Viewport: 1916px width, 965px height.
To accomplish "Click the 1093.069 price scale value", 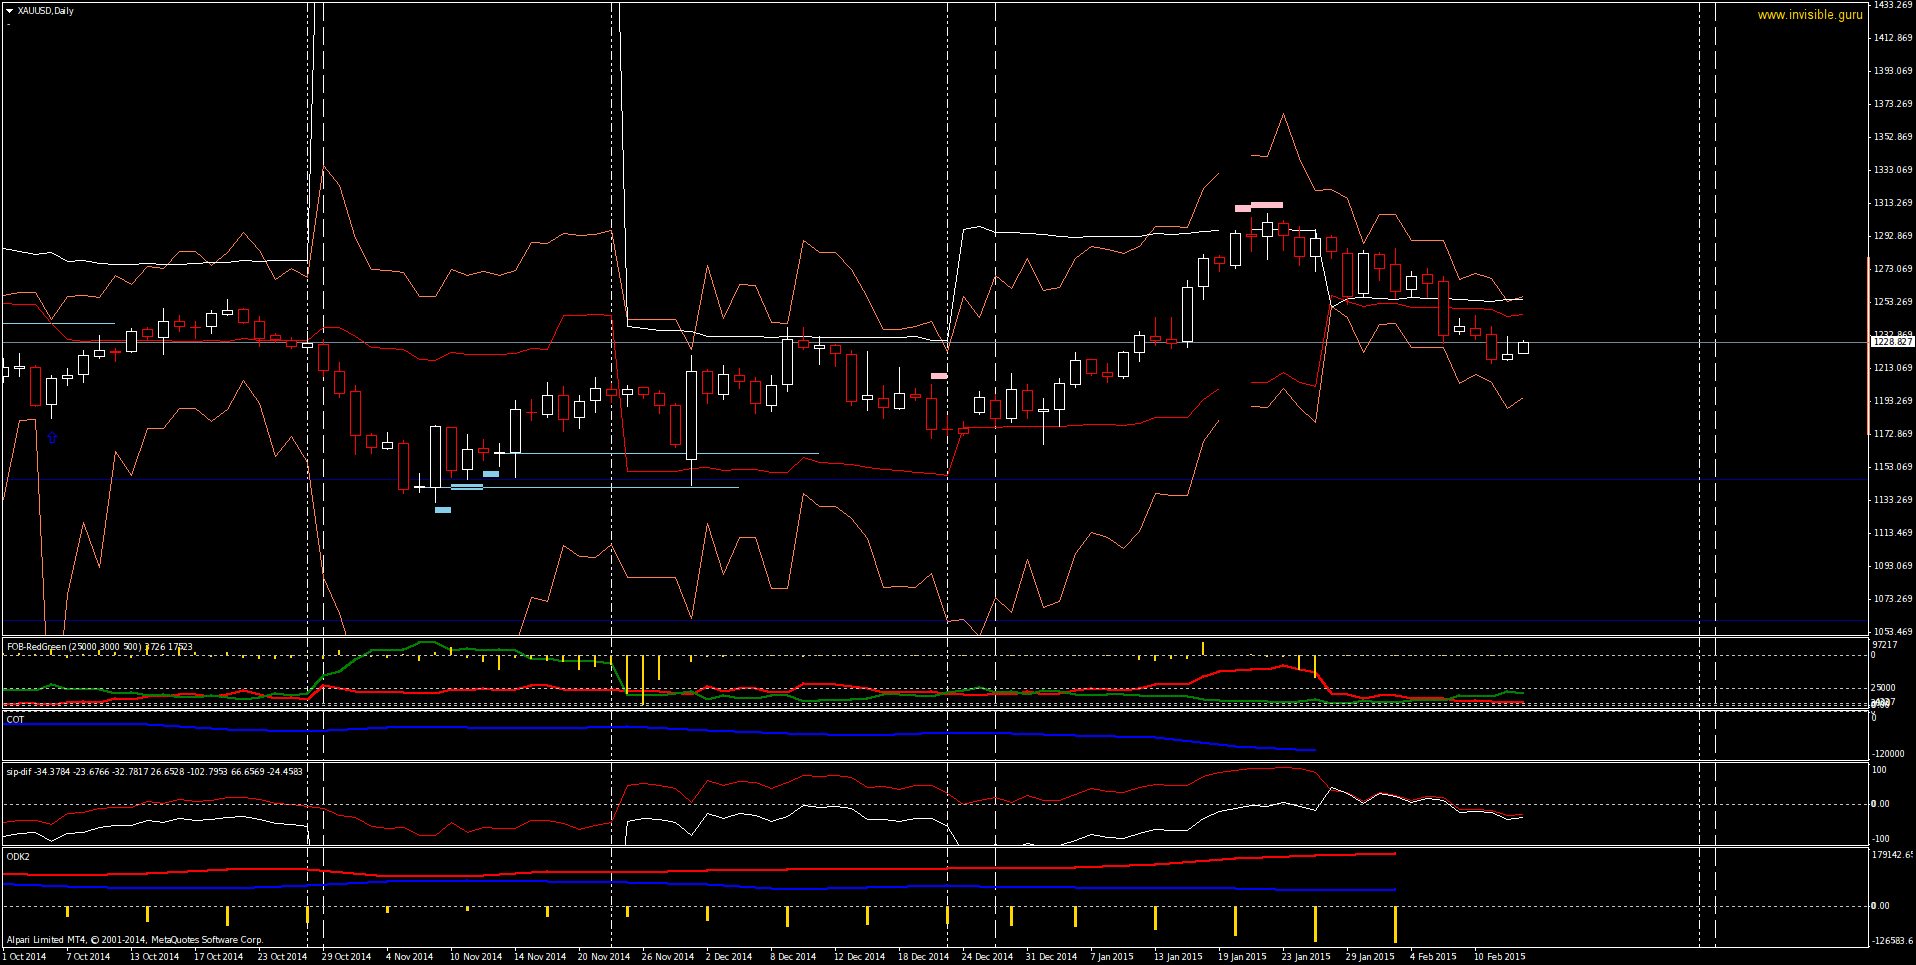I will (1892, 566).
